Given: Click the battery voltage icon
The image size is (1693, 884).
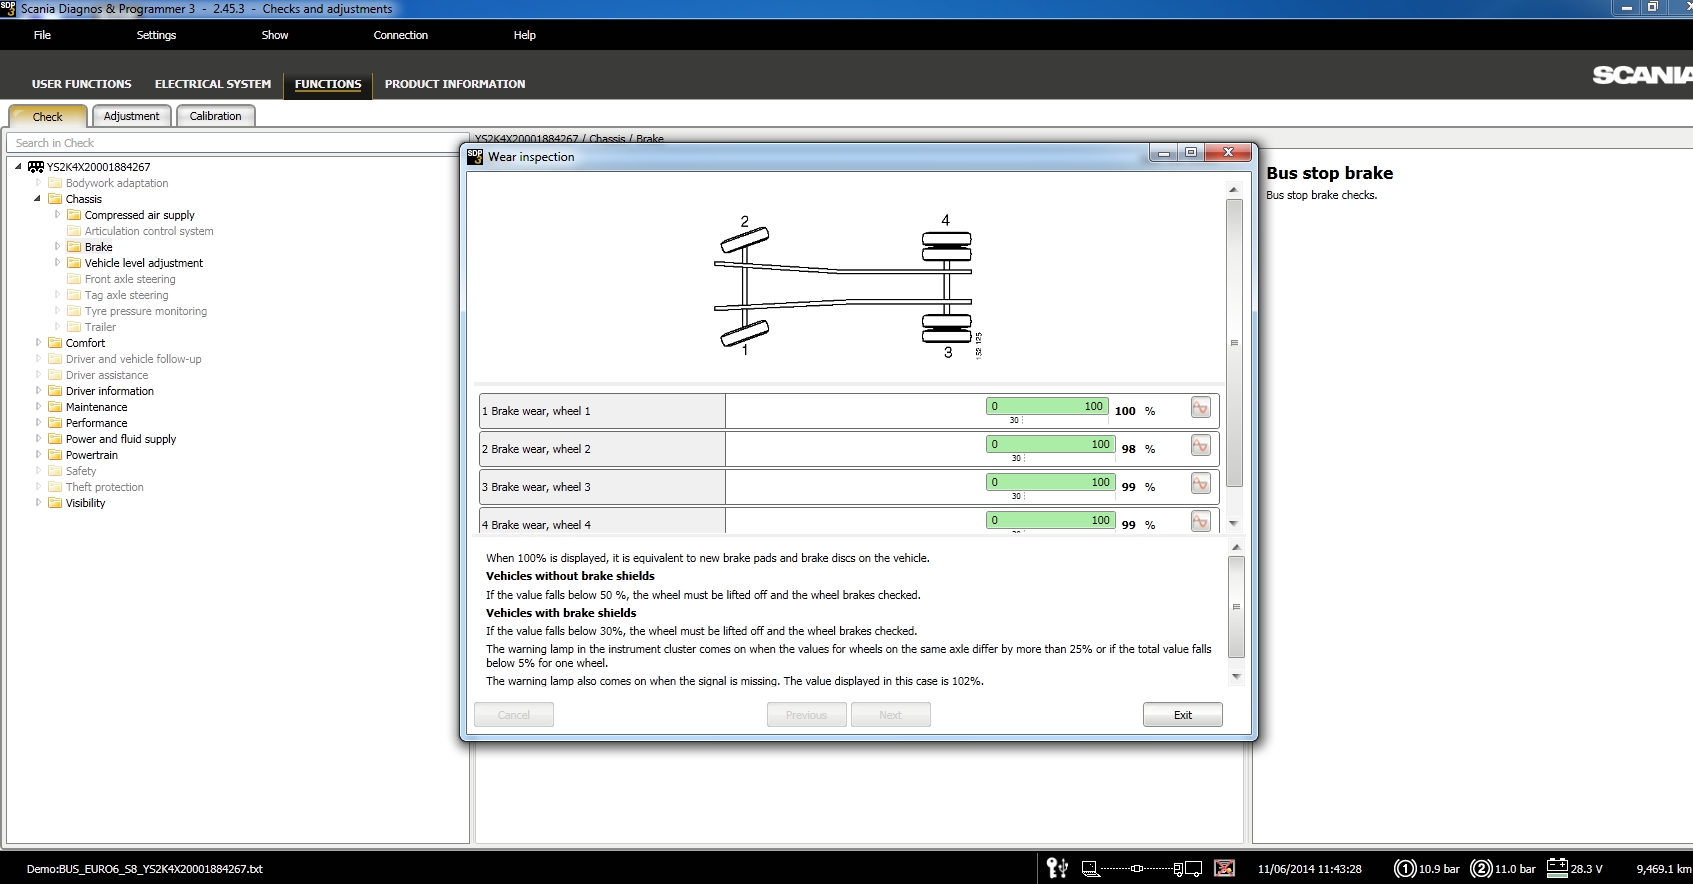Looking at the screenshot, I should tap(1556, 868).
